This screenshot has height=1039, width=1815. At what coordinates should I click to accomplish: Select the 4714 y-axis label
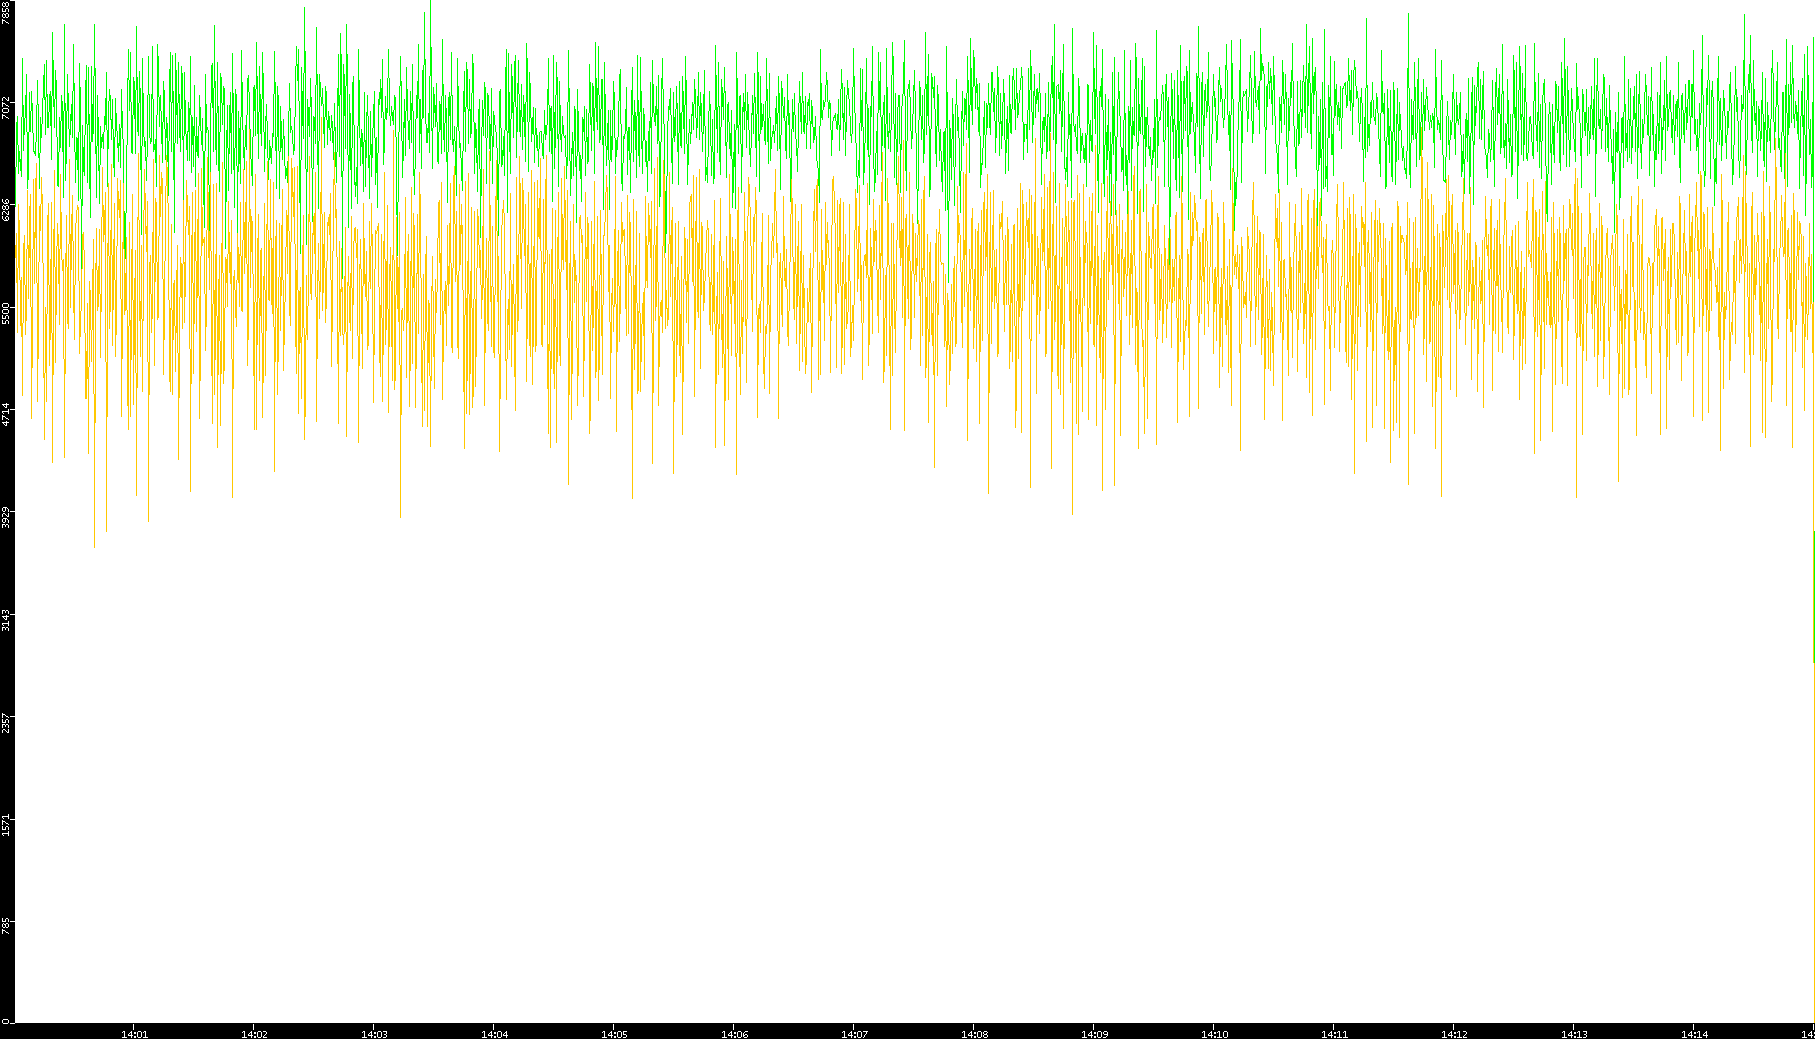coord(7,414)
